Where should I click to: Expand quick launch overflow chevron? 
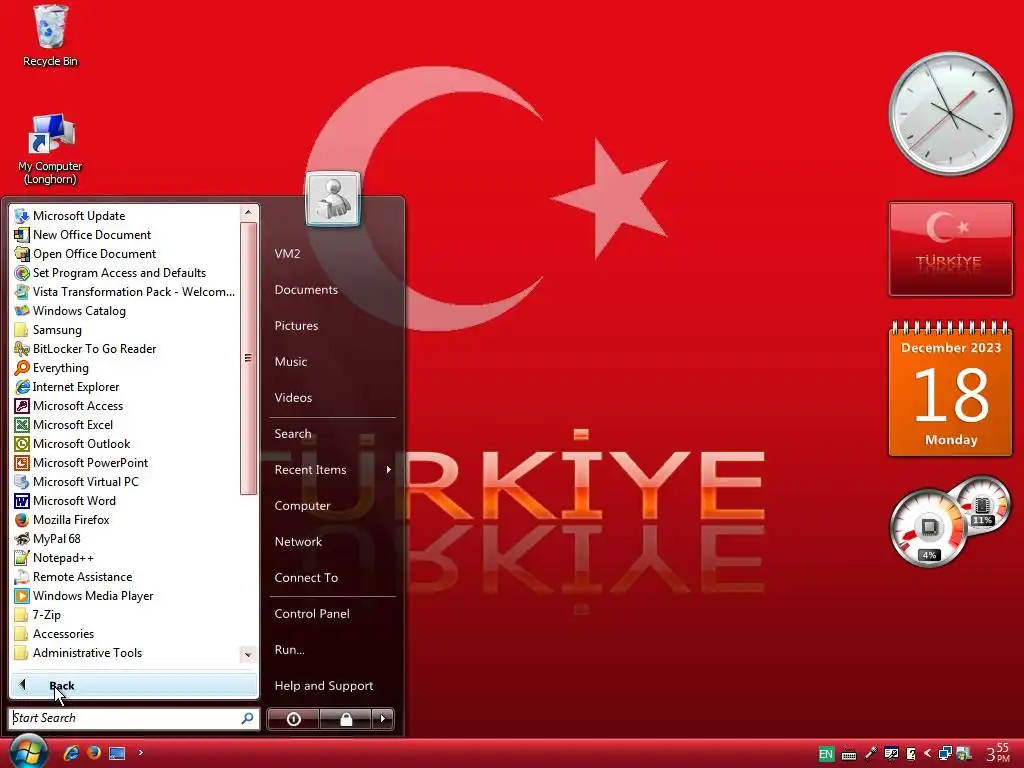click(140, 752)
